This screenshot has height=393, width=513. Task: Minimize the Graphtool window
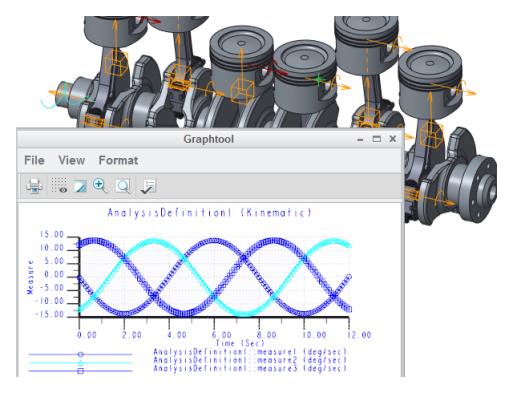point(360,140)
